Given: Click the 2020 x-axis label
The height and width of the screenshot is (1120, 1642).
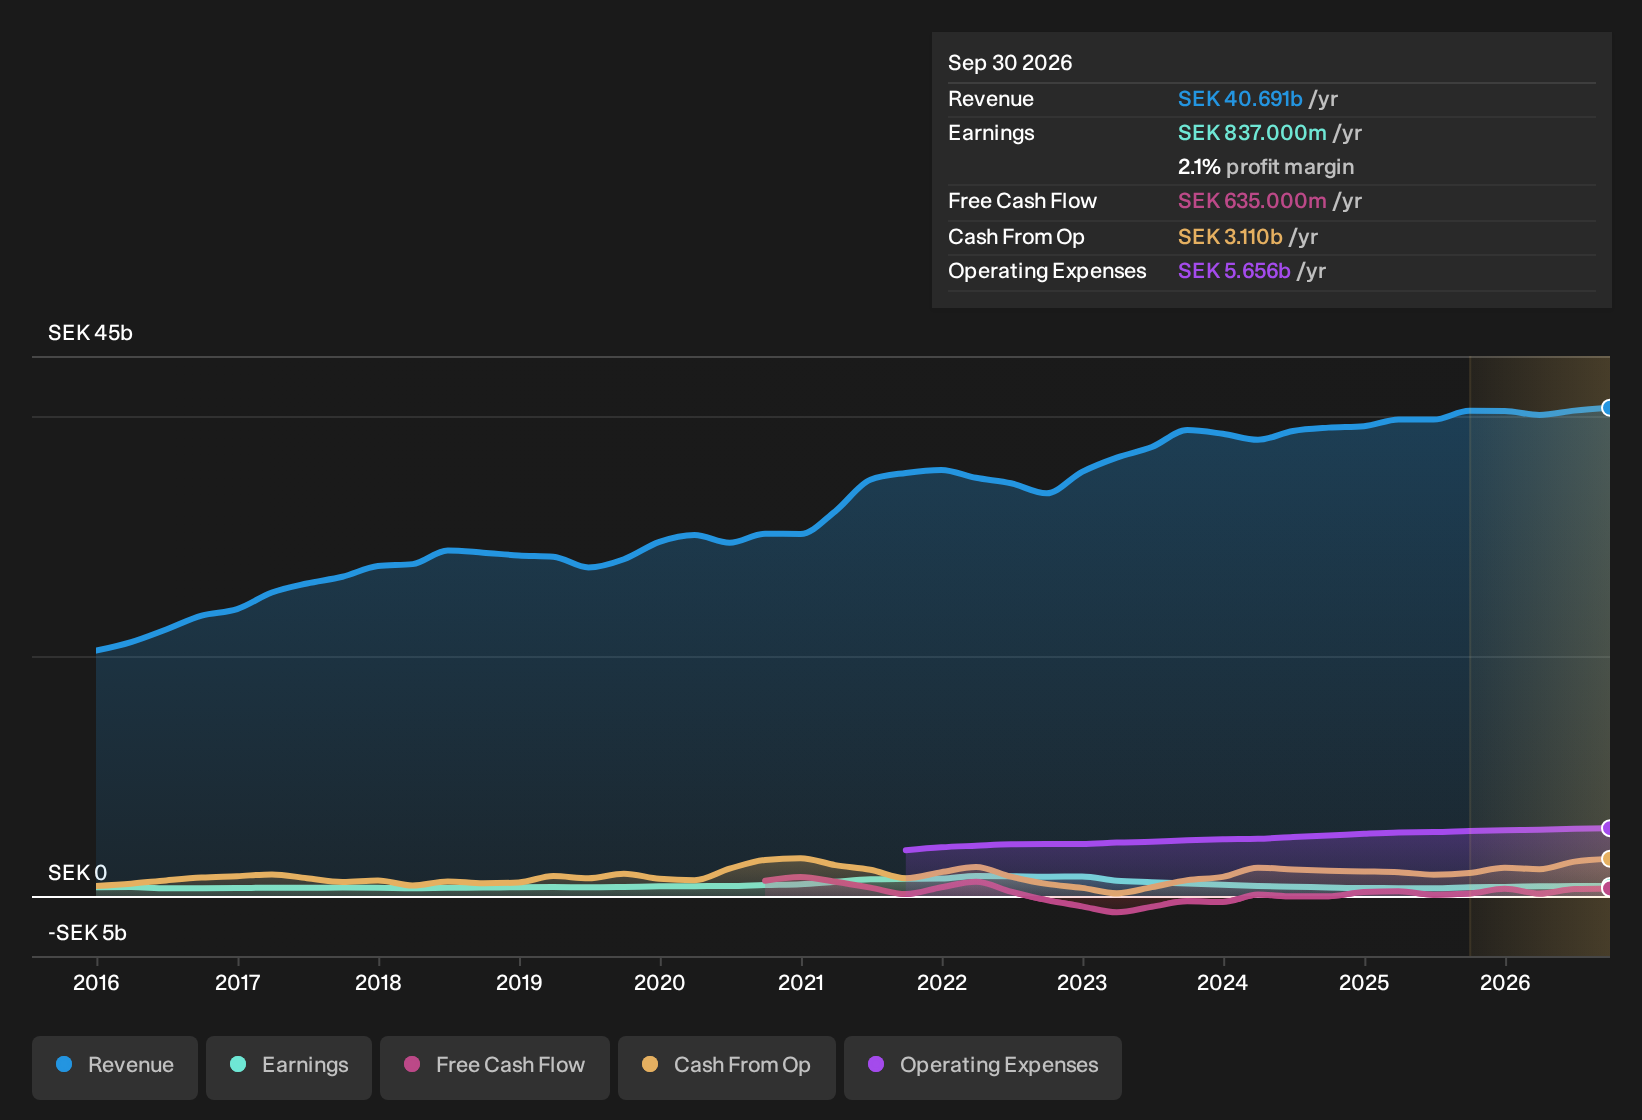Looking at the screenshot, I should 660,983.
